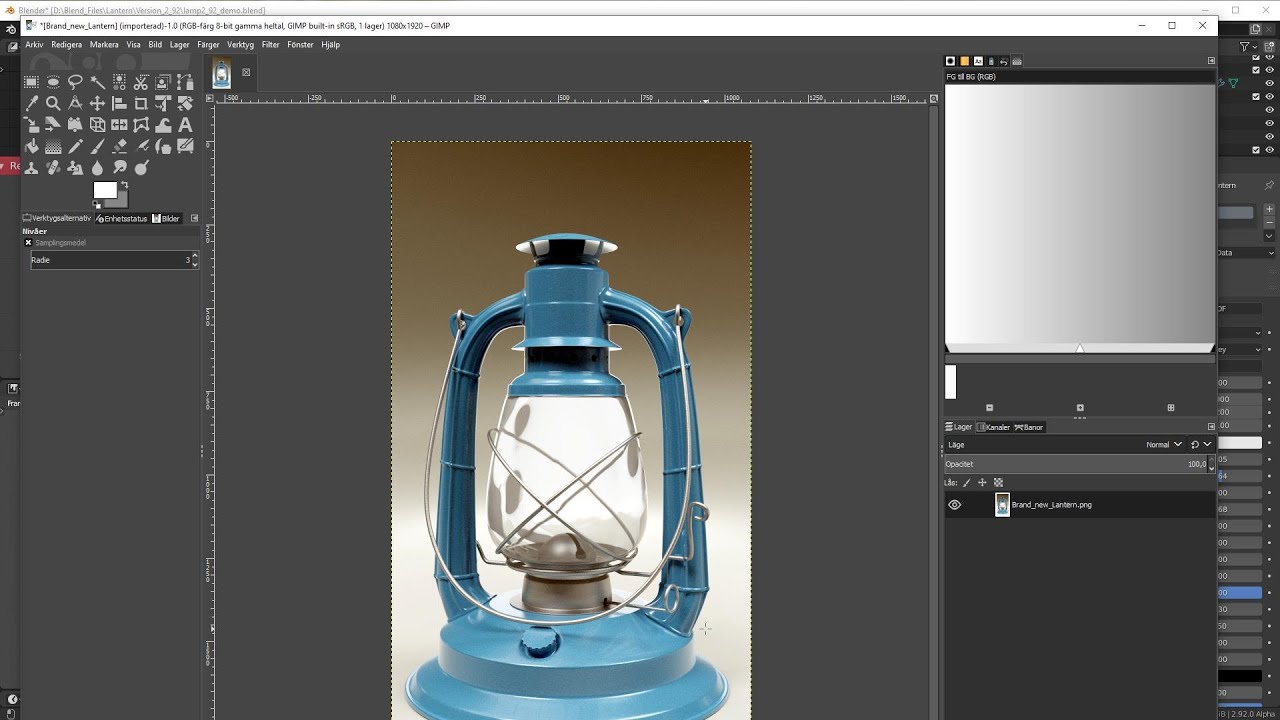Select the Paintbrush tool
Viewport: 1280px width, 720px height.
coord(97,146)
